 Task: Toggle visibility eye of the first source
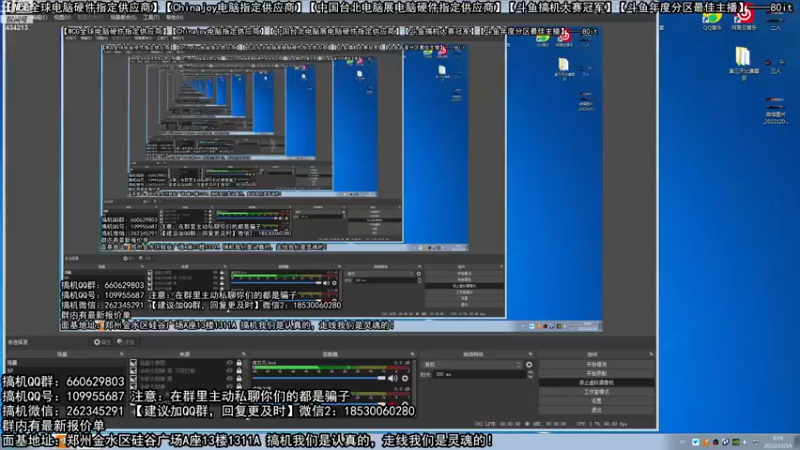(x=230, y=363)
